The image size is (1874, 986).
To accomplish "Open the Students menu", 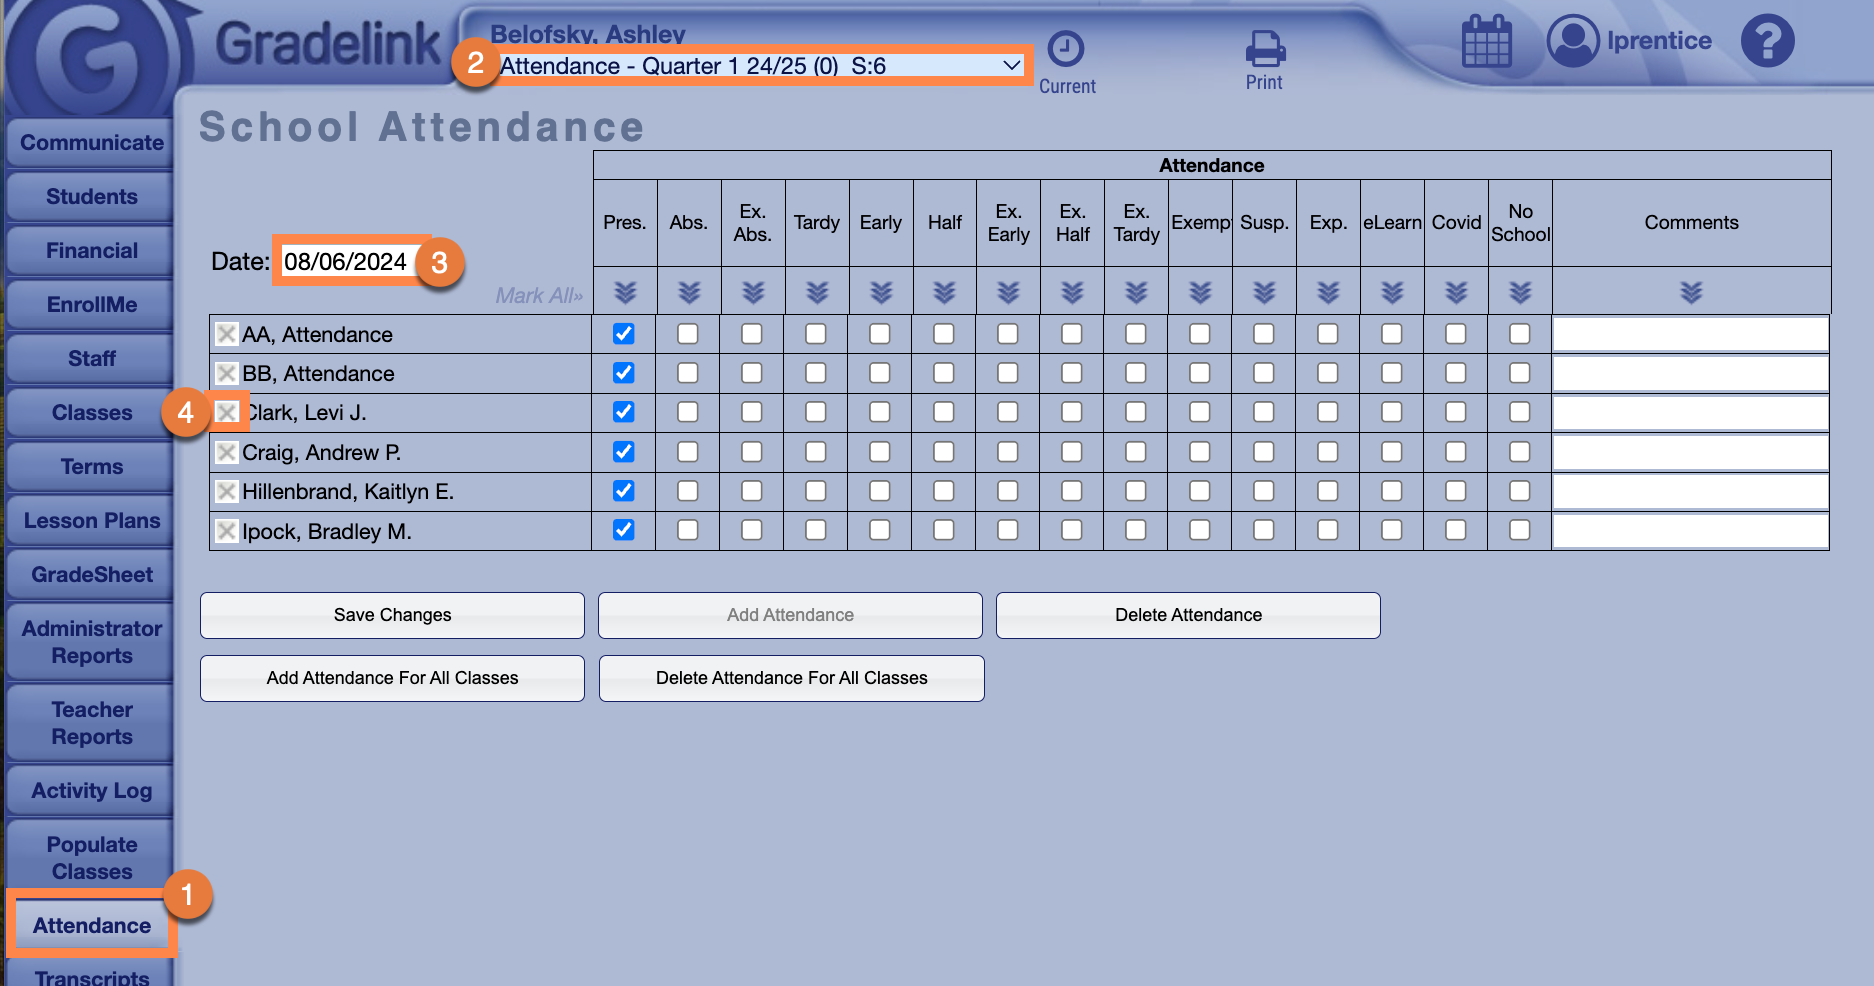I will click(91, 197).
